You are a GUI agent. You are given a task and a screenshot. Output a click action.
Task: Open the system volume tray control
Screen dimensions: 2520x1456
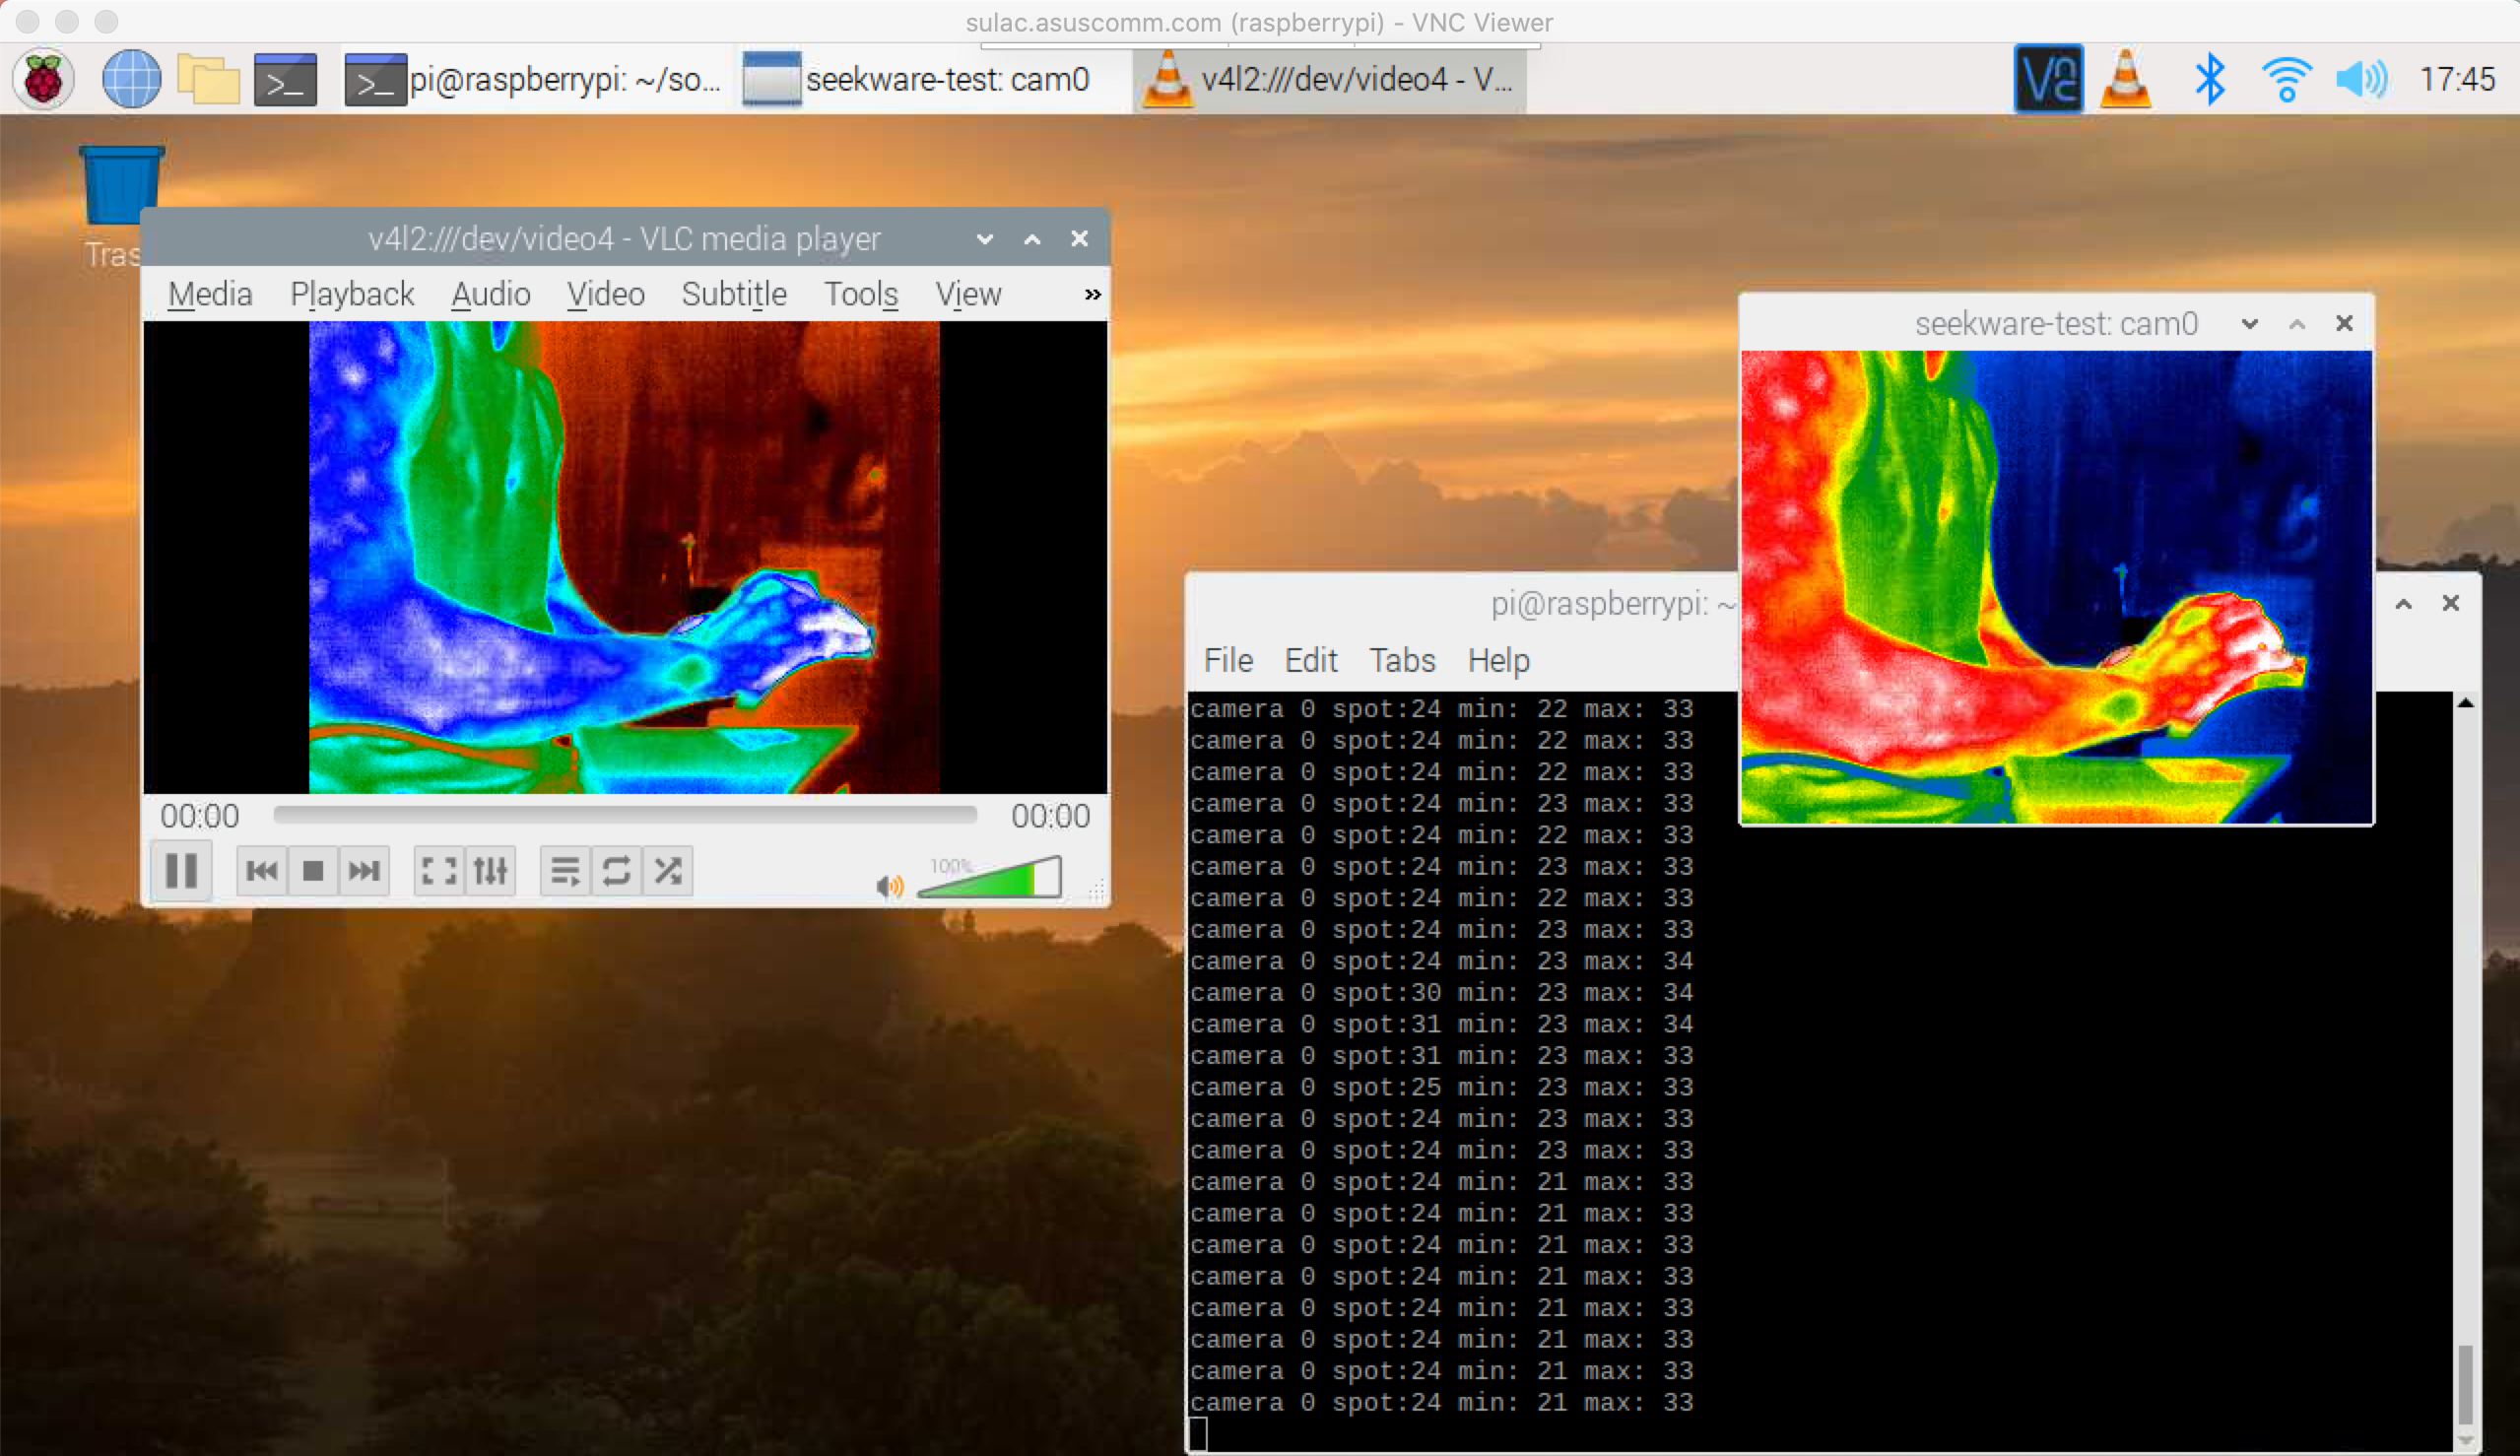click(2362, 79)
